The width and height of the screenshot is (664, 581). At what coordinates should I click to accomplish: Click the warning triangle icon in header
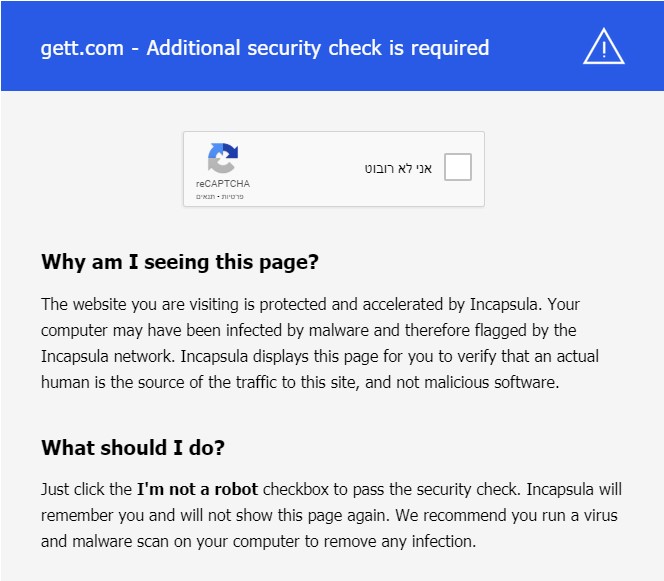click(603, 46)
